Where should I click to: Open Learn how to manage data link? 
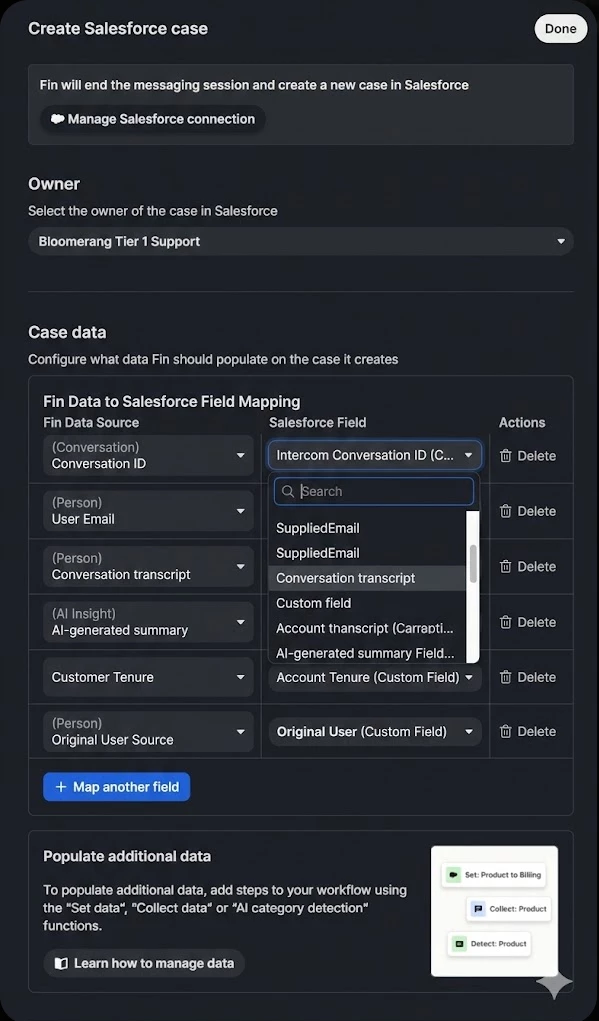point(144,963)
